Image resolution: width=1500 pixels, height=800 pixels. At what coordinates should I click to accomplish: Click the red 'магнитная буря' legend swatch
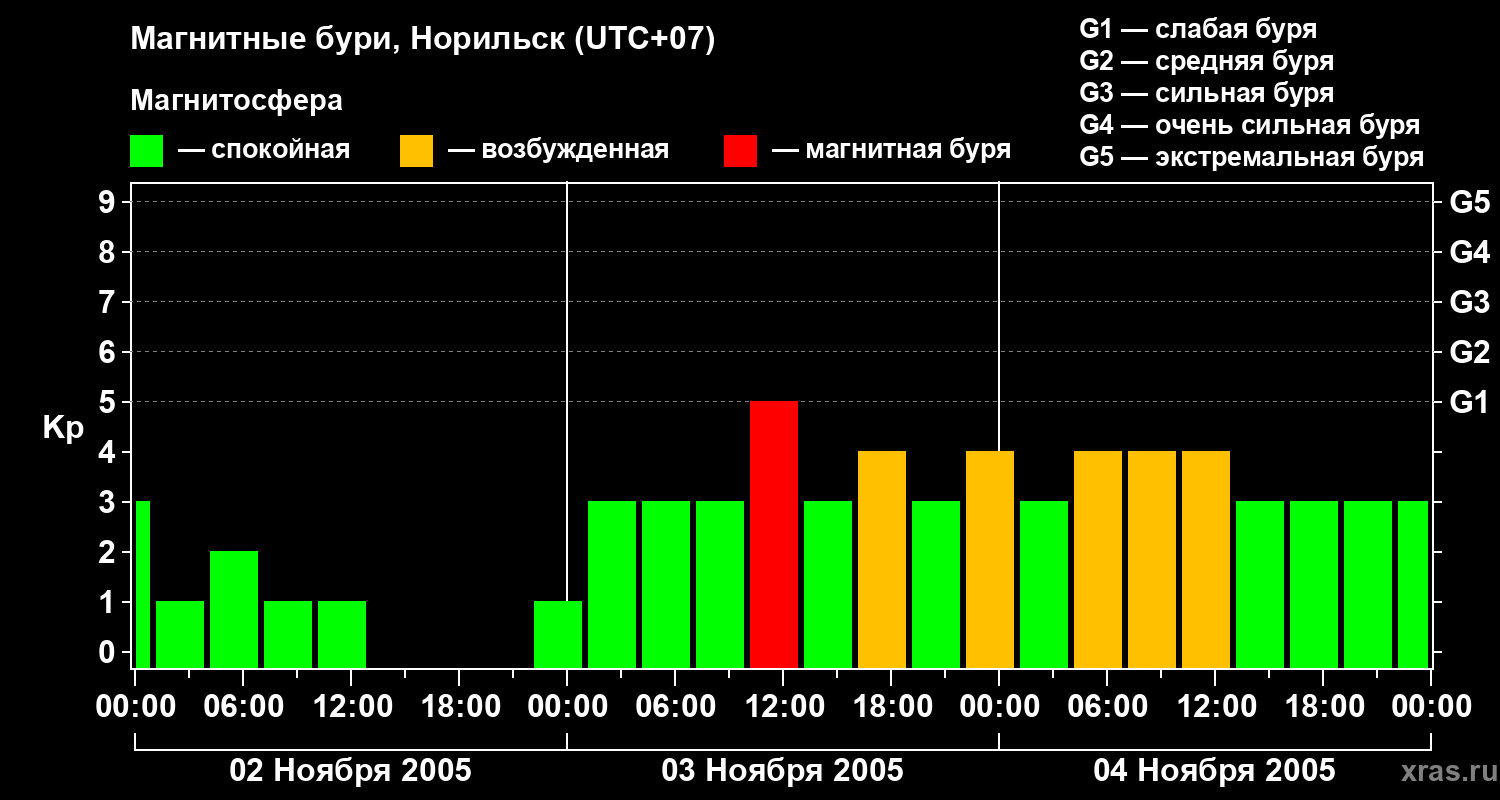pyautogui.click(x=740, y=151)
